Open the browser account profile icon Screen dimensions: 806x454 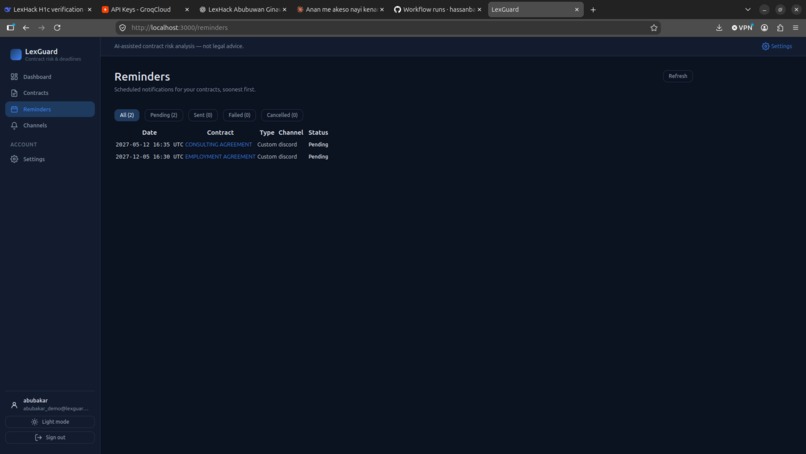tap(764, 28)
